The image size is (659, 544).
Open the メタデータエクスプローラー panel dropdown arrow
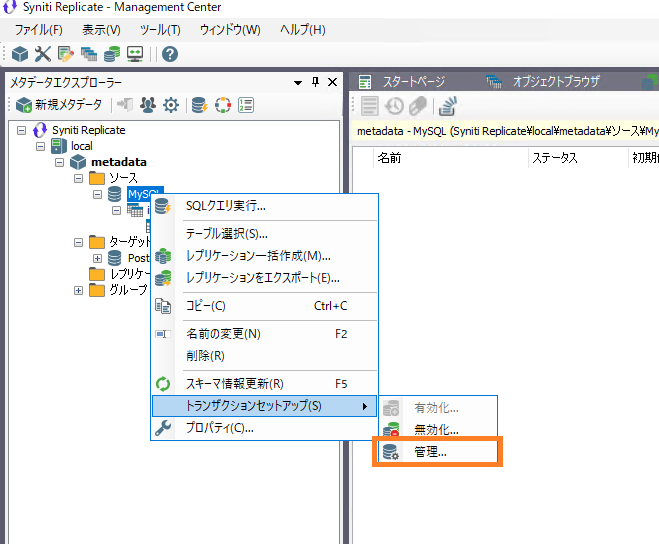click(298, 82)
